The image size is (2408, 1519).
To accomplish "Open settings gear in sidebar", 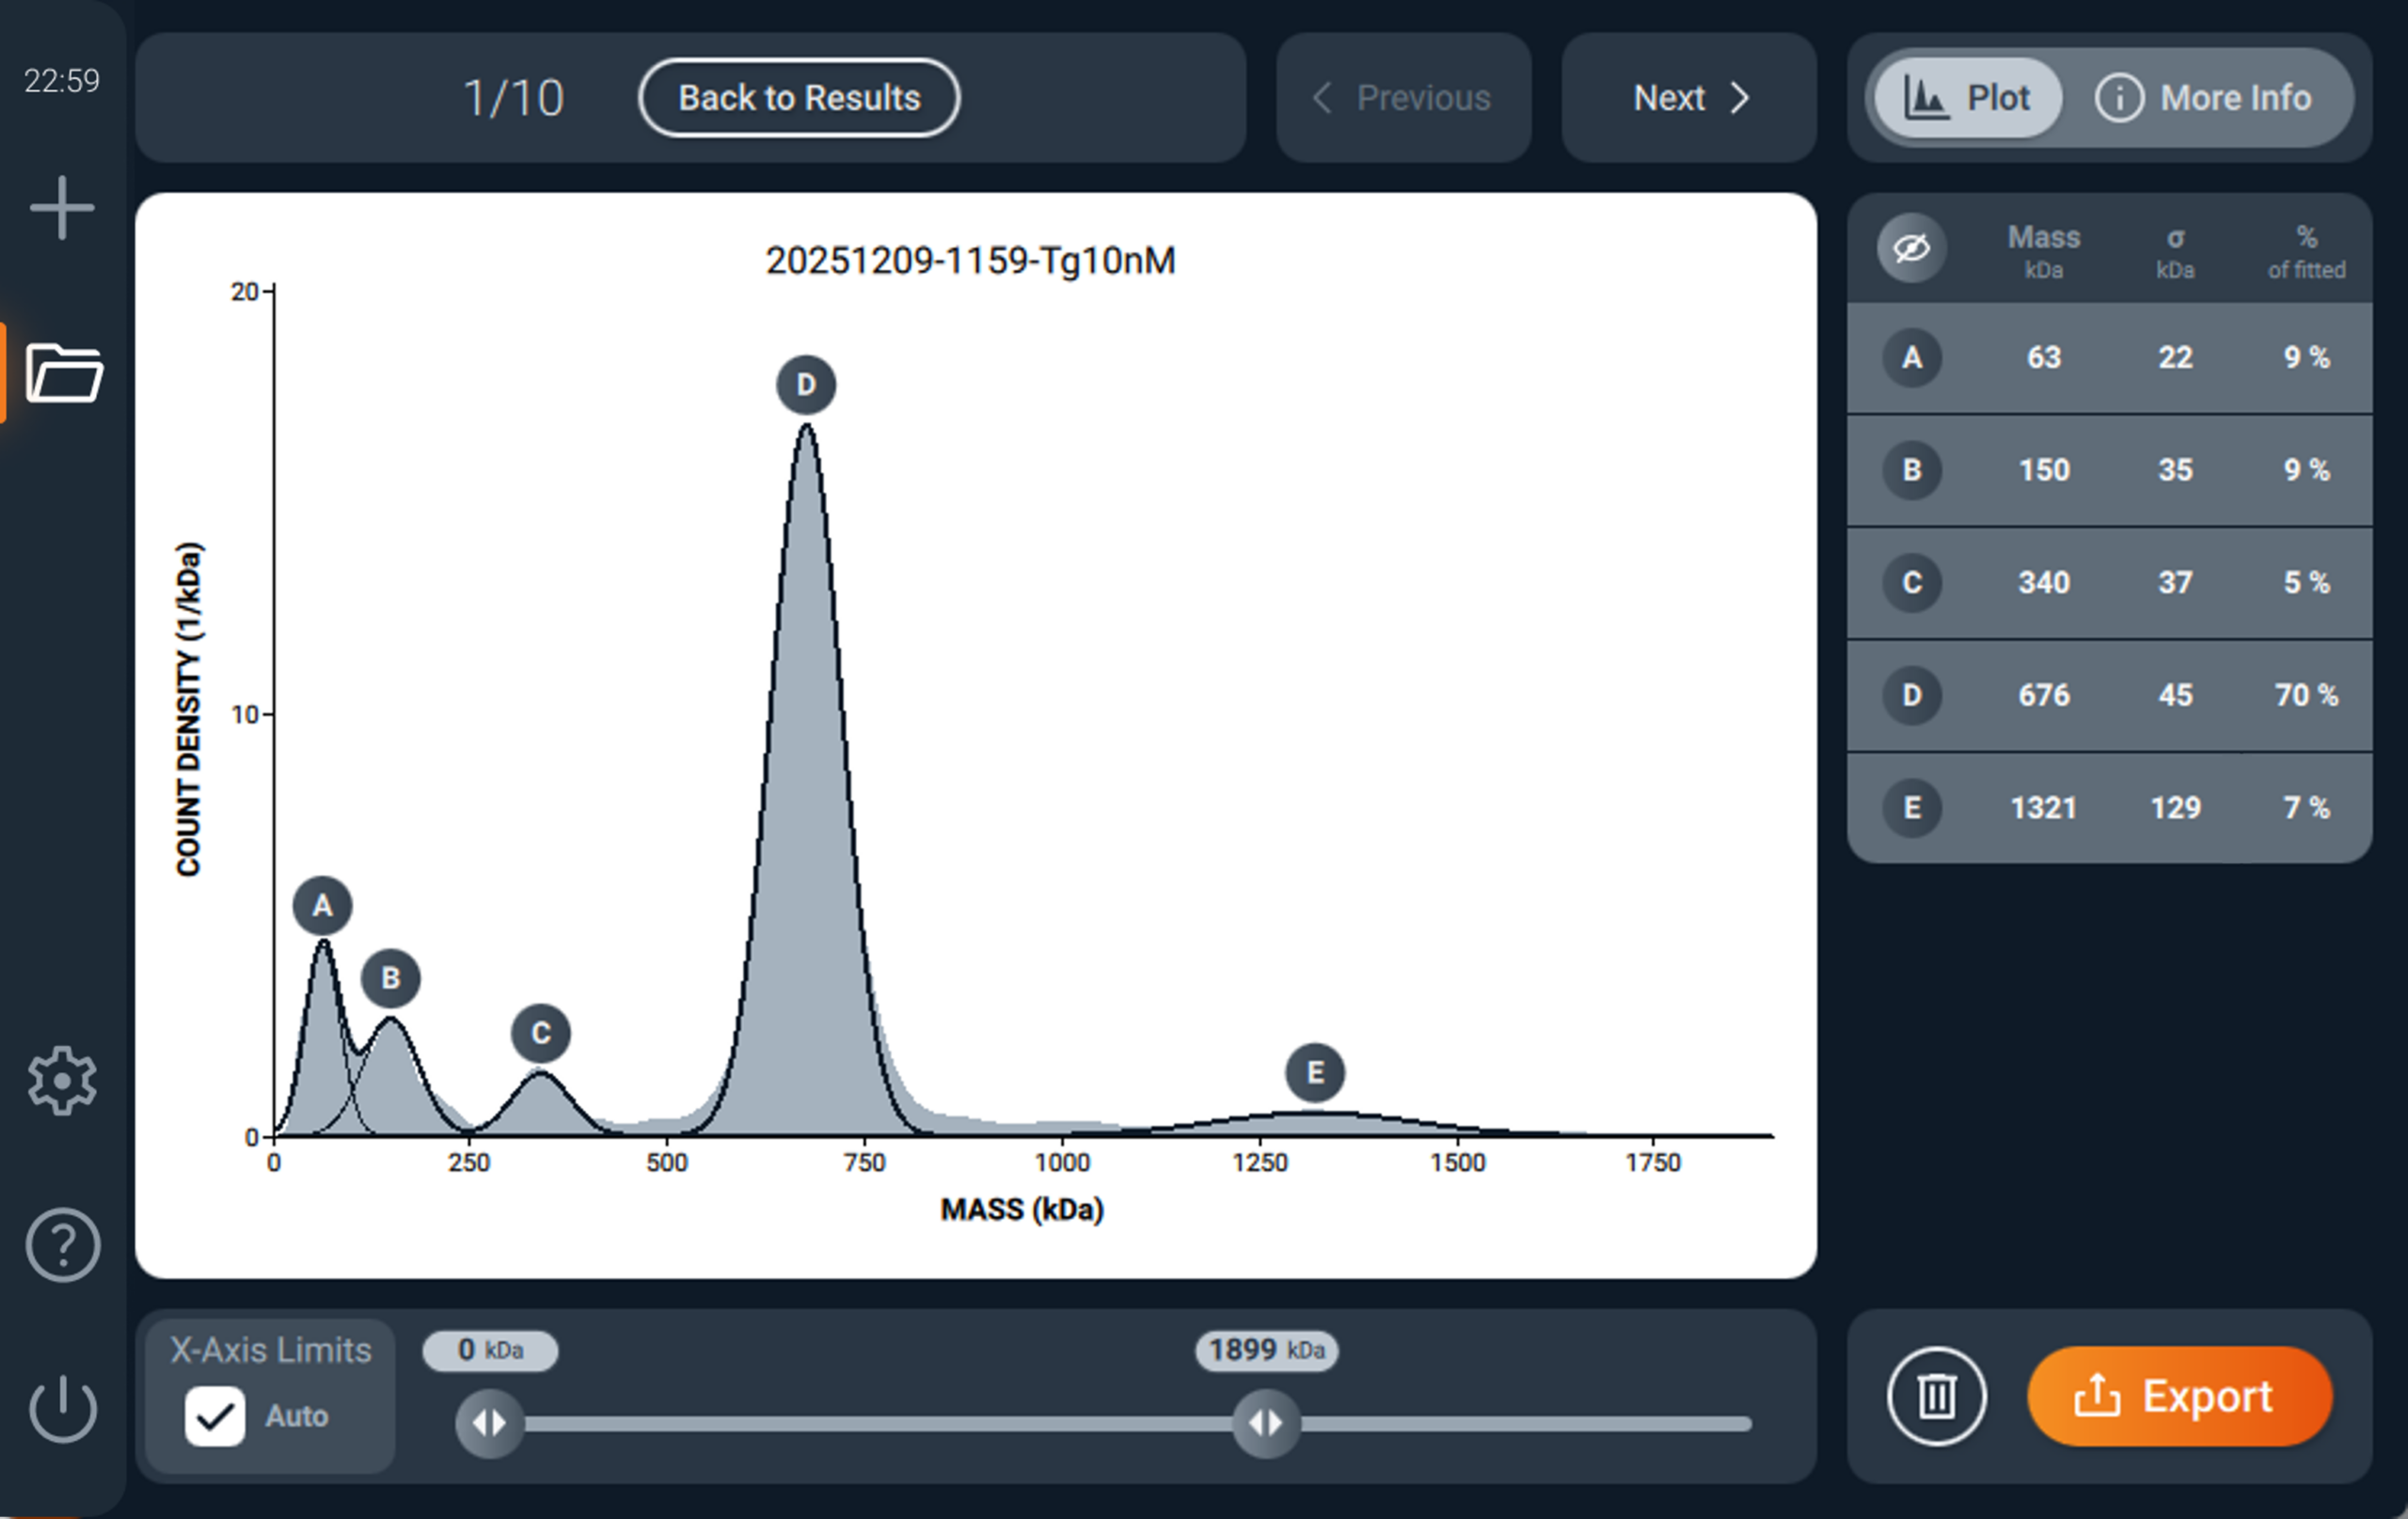I will (x=62, y=1081).
